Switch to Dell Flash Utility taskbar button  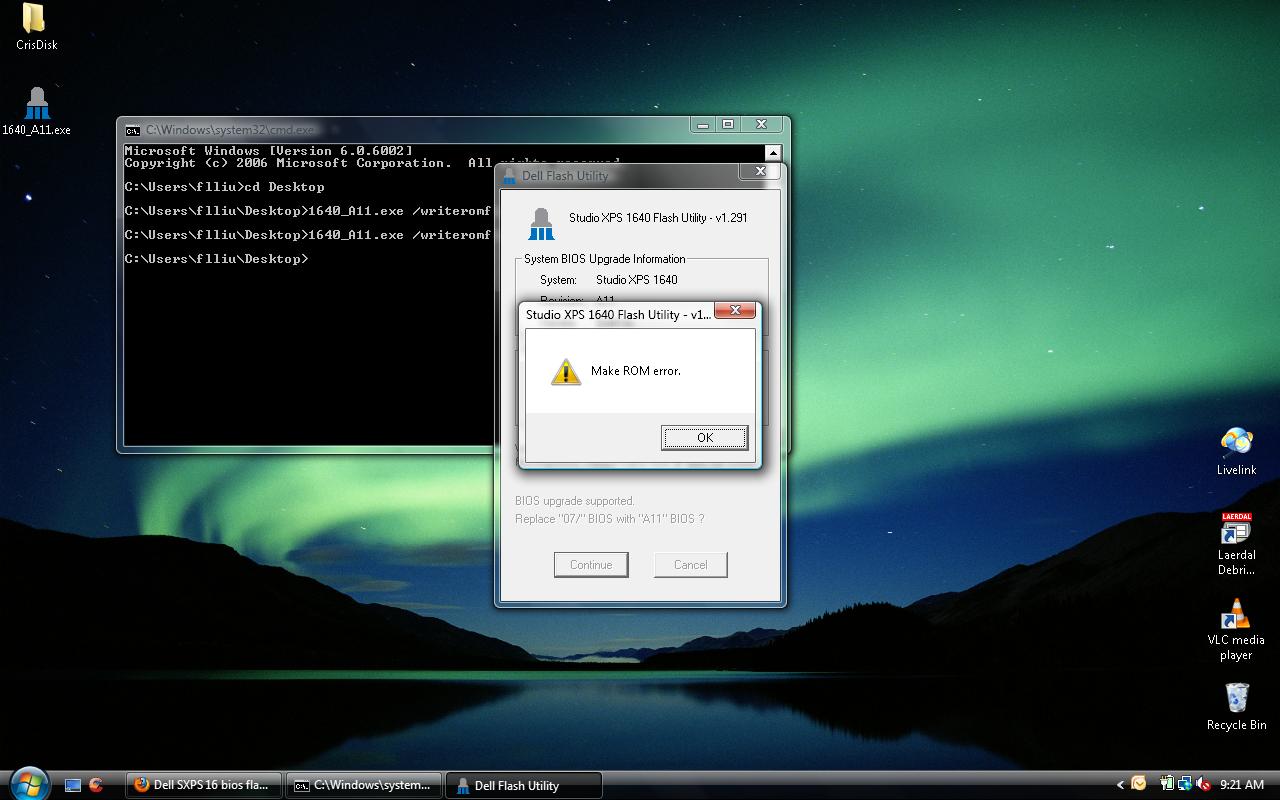(x=524, y=785)
